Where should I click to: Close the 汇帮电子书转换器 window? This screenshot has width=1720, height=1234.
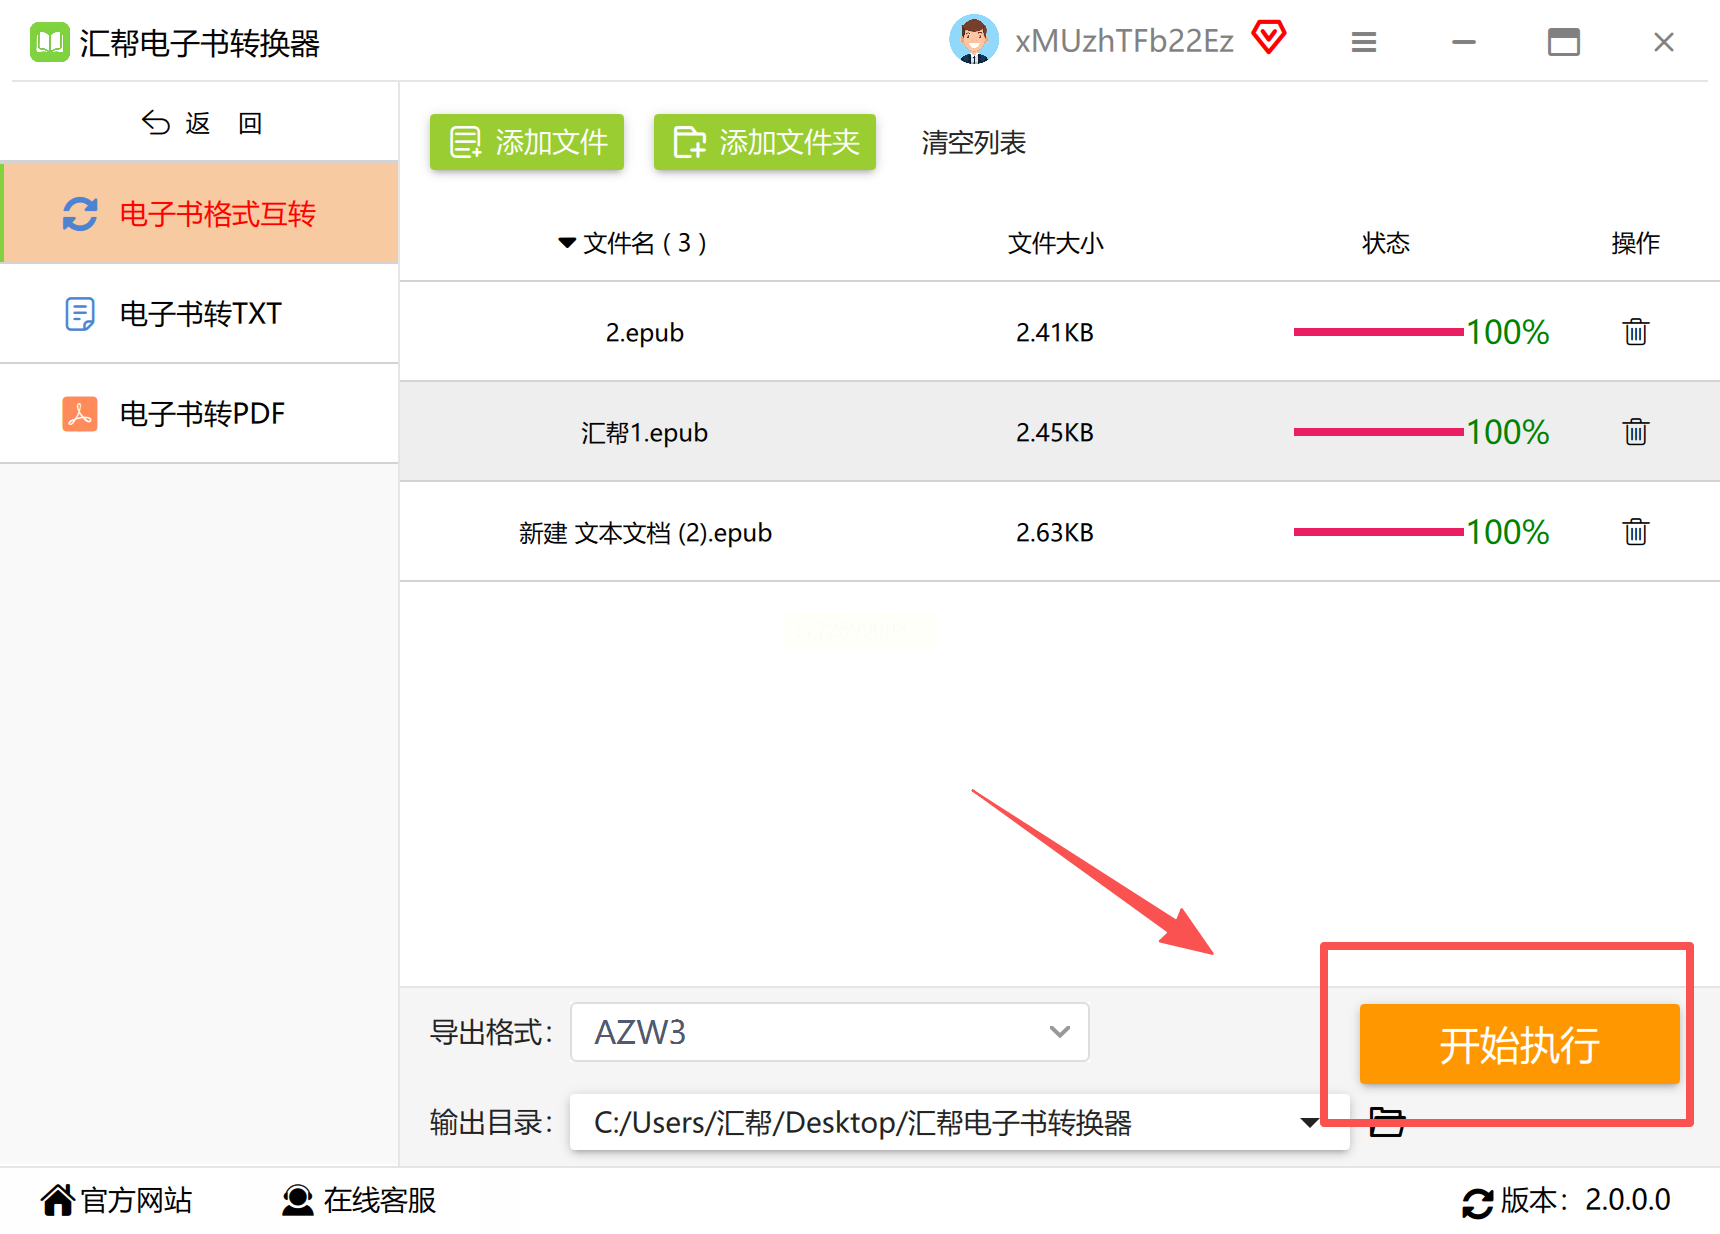[x=1664, y=42]
